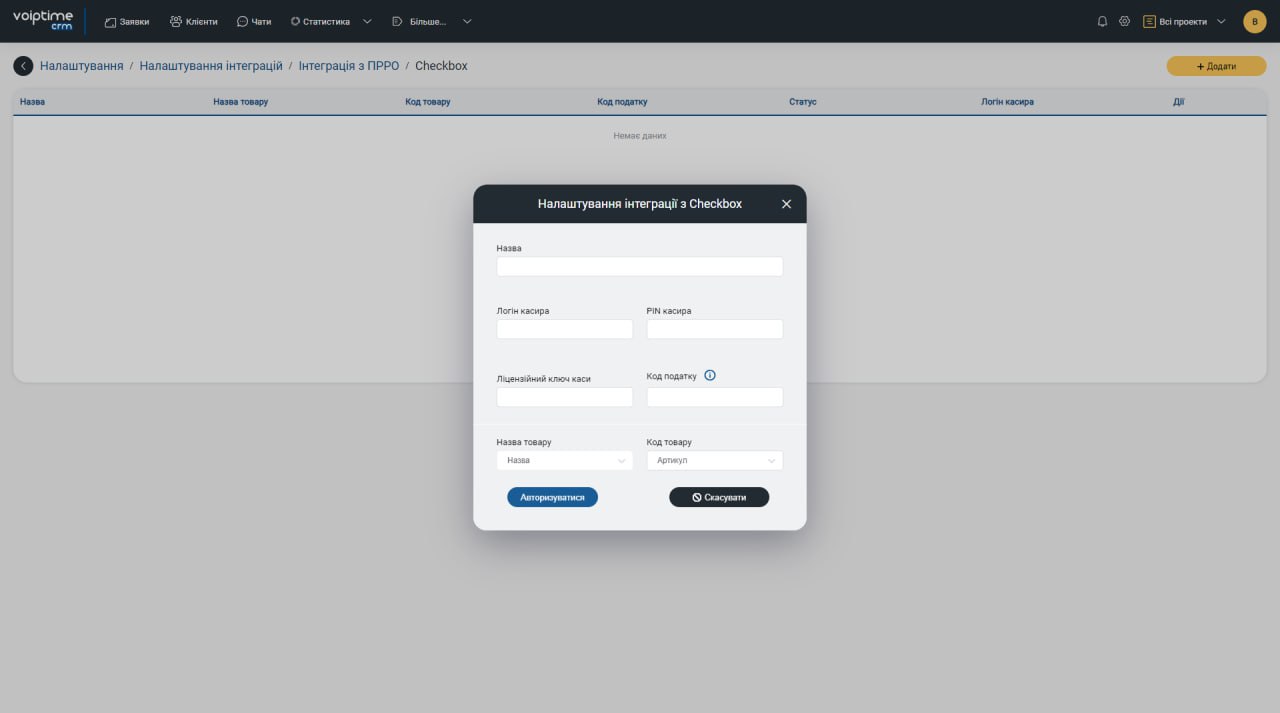The image size is (1280, 713).
Task: Click the user avatar labeled B
Action: pyautogui.click(x=1254, y=21)
